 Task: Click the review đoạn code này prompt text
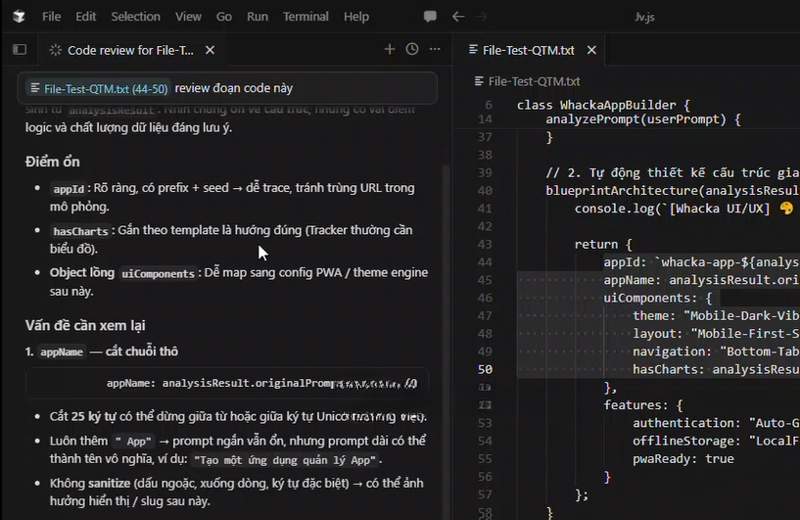234,88
